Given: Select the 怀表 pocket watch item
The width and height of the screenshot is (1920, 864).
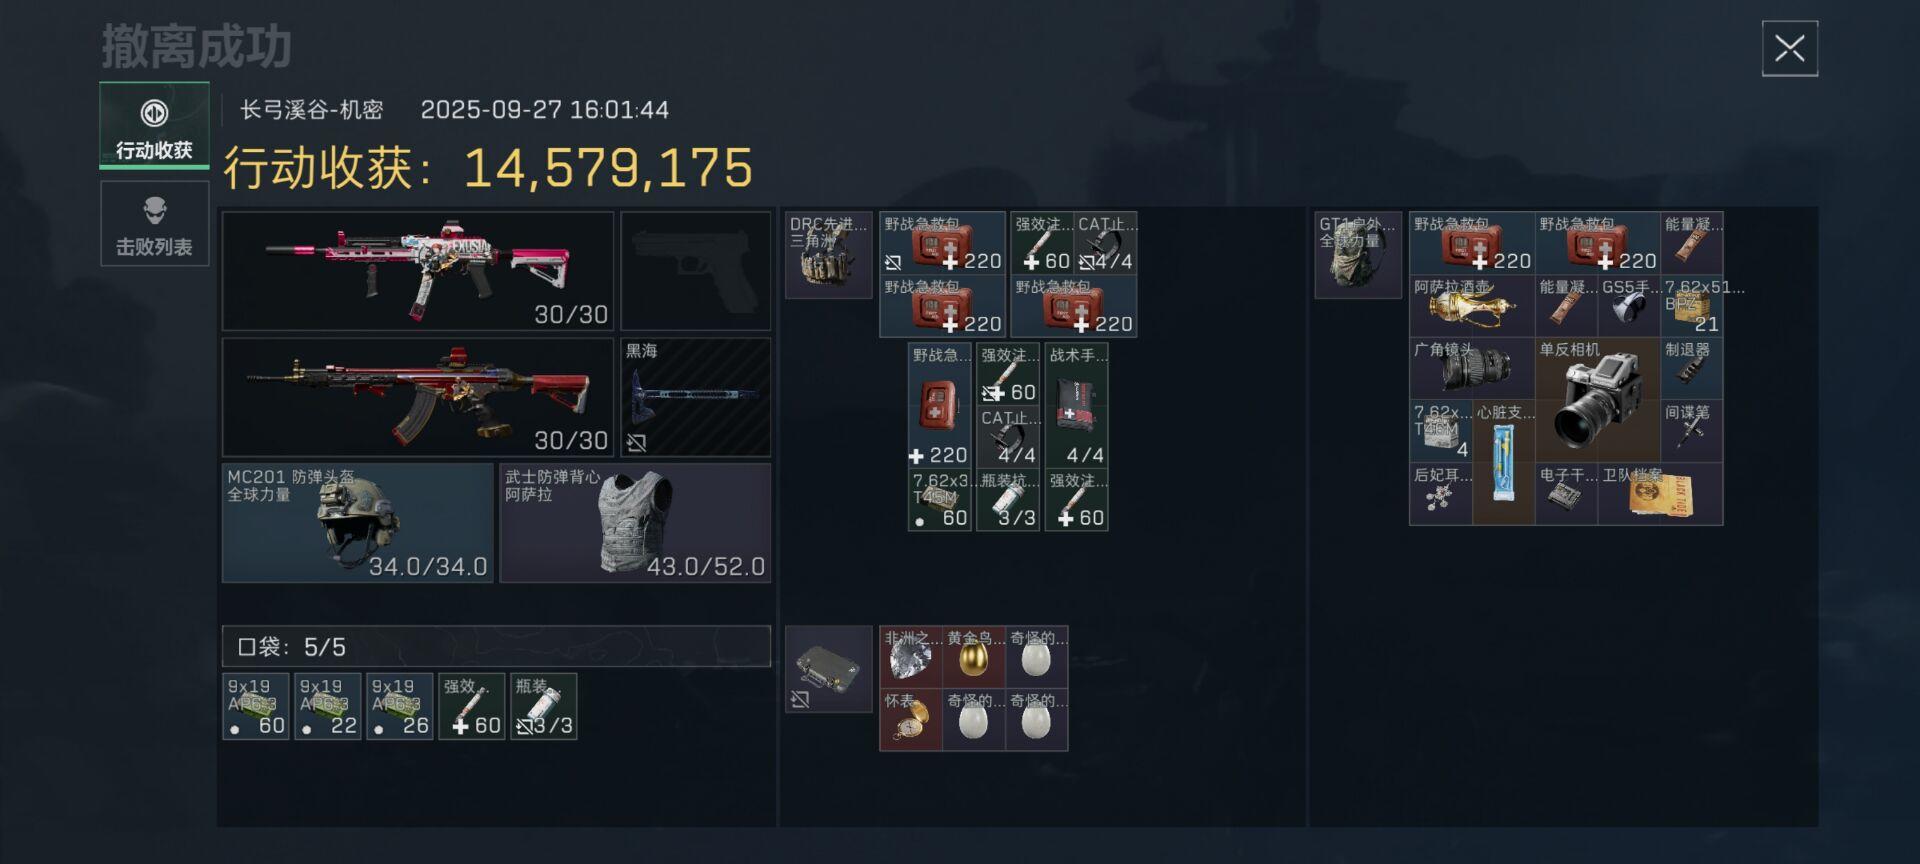Looking at the screenshot, I should (910, 720).
